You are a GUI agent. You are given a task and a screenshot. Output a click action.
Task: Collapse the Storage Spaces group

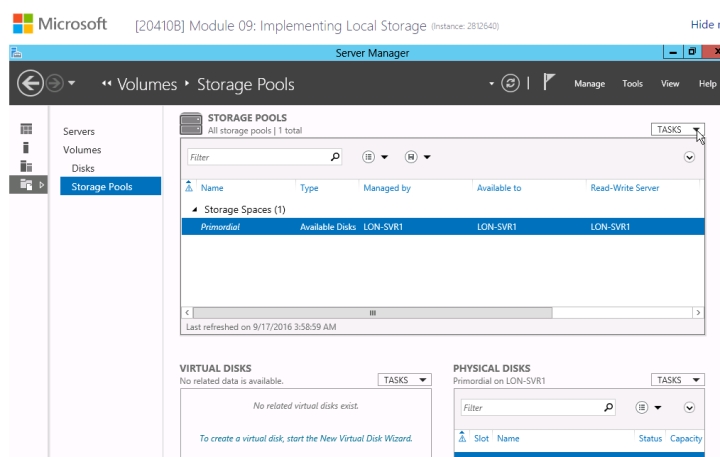[x=194, y=210]
